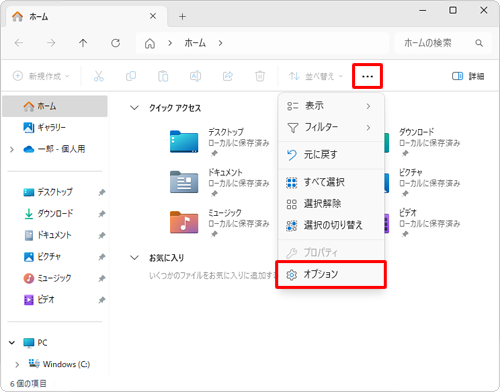Open a new tab with plus button
Viewport: 500px width, 392px height.
[x=182, y=16]
